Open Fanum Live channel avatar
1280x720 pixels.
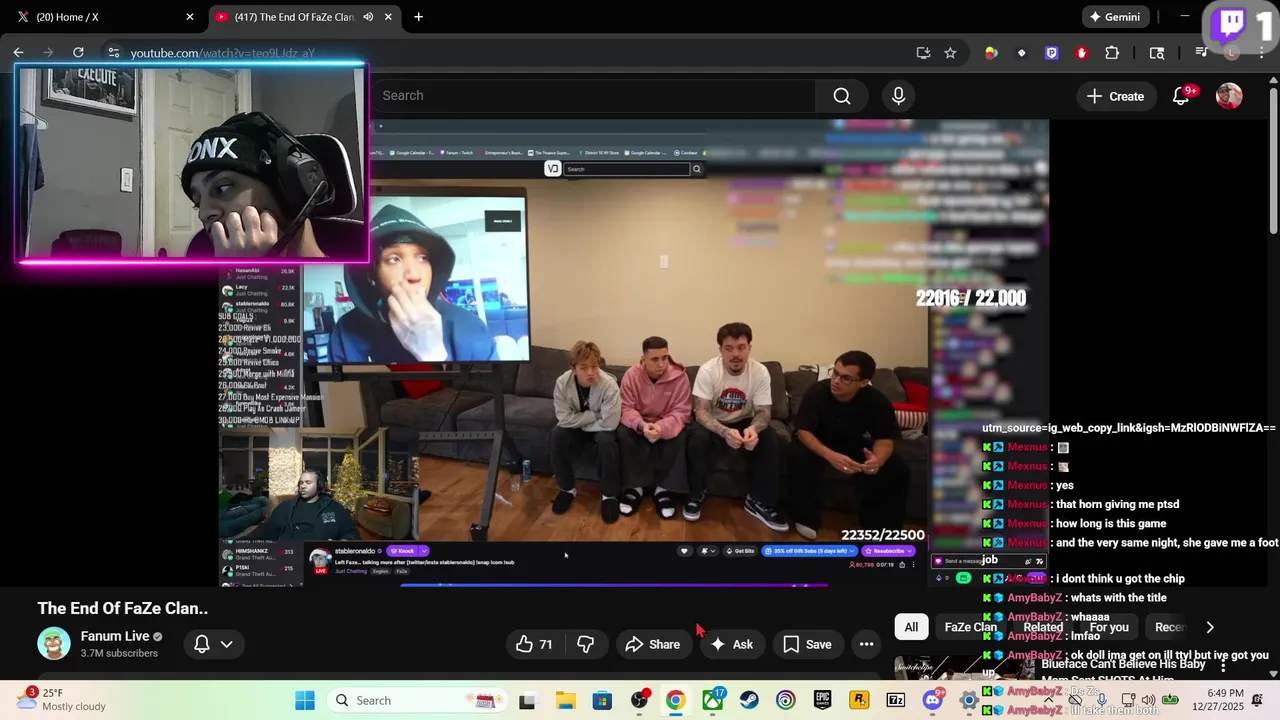(54, 643)
